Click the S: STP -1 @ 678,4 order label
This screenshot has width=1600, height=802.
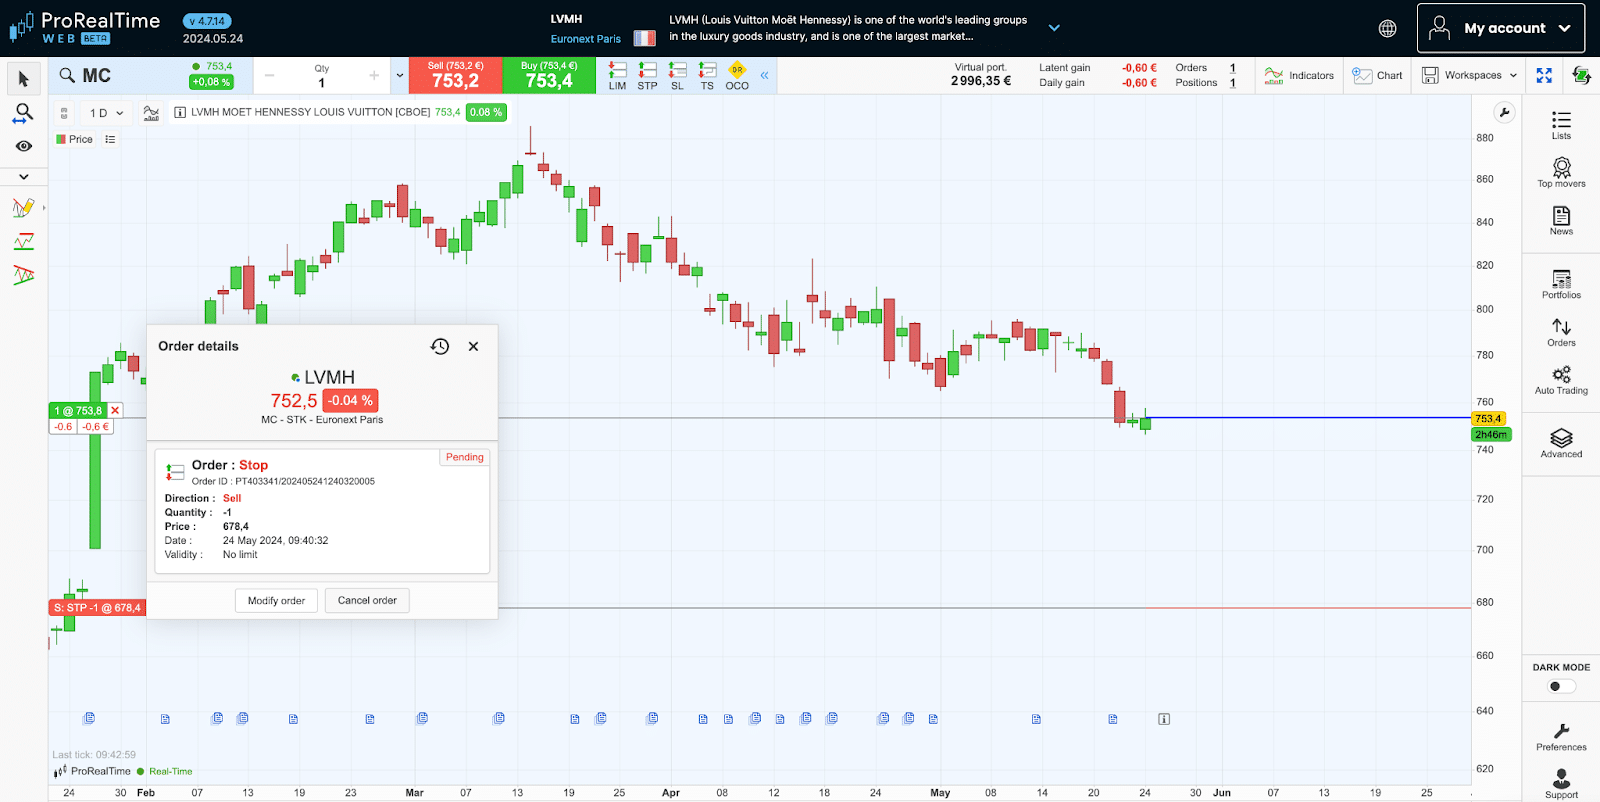click(97, 608)
